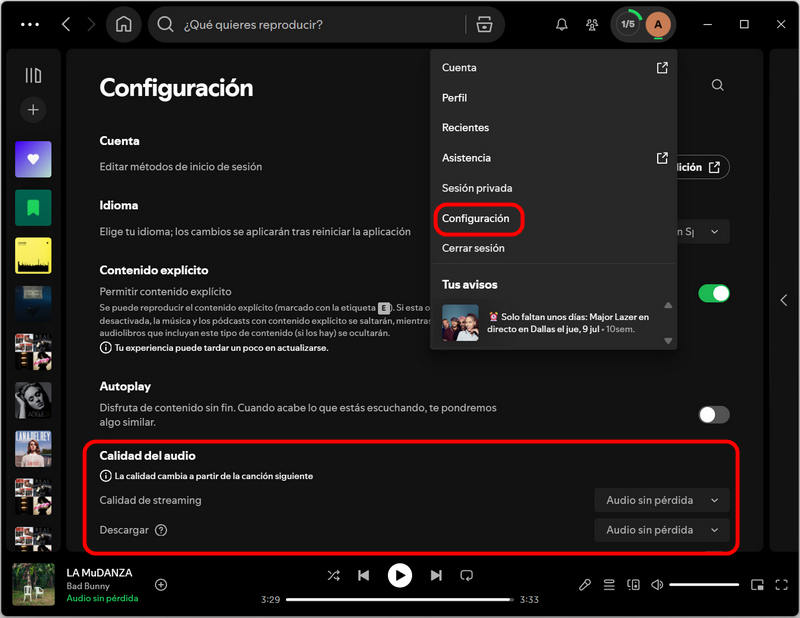Screen dimensions: 800x618
Task: Open Asistencia from profile menu
Action: pyautogui.click(x=554, y=158)
